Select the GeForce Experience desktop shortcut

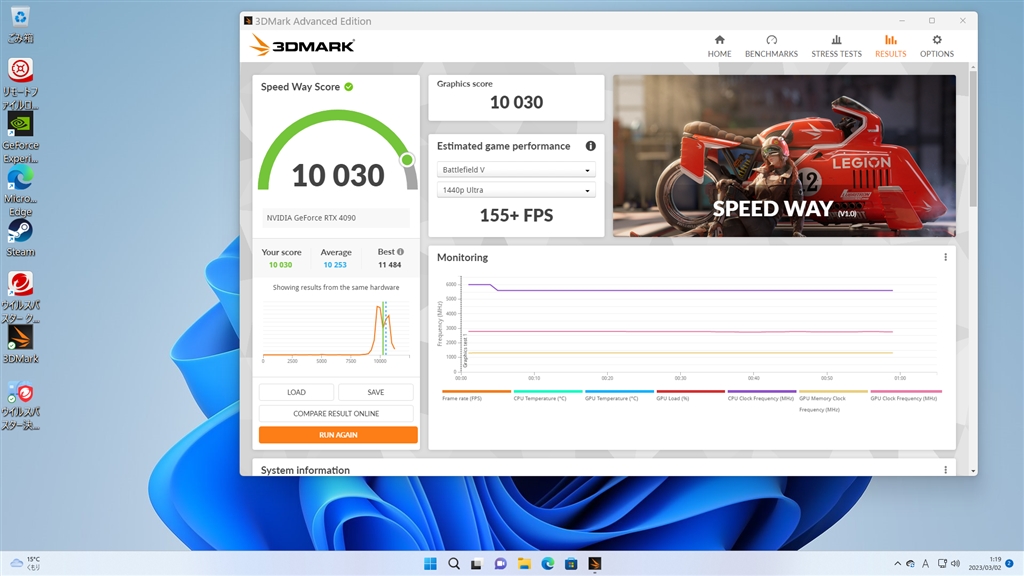pyautogui.click(x=20, y=138)
